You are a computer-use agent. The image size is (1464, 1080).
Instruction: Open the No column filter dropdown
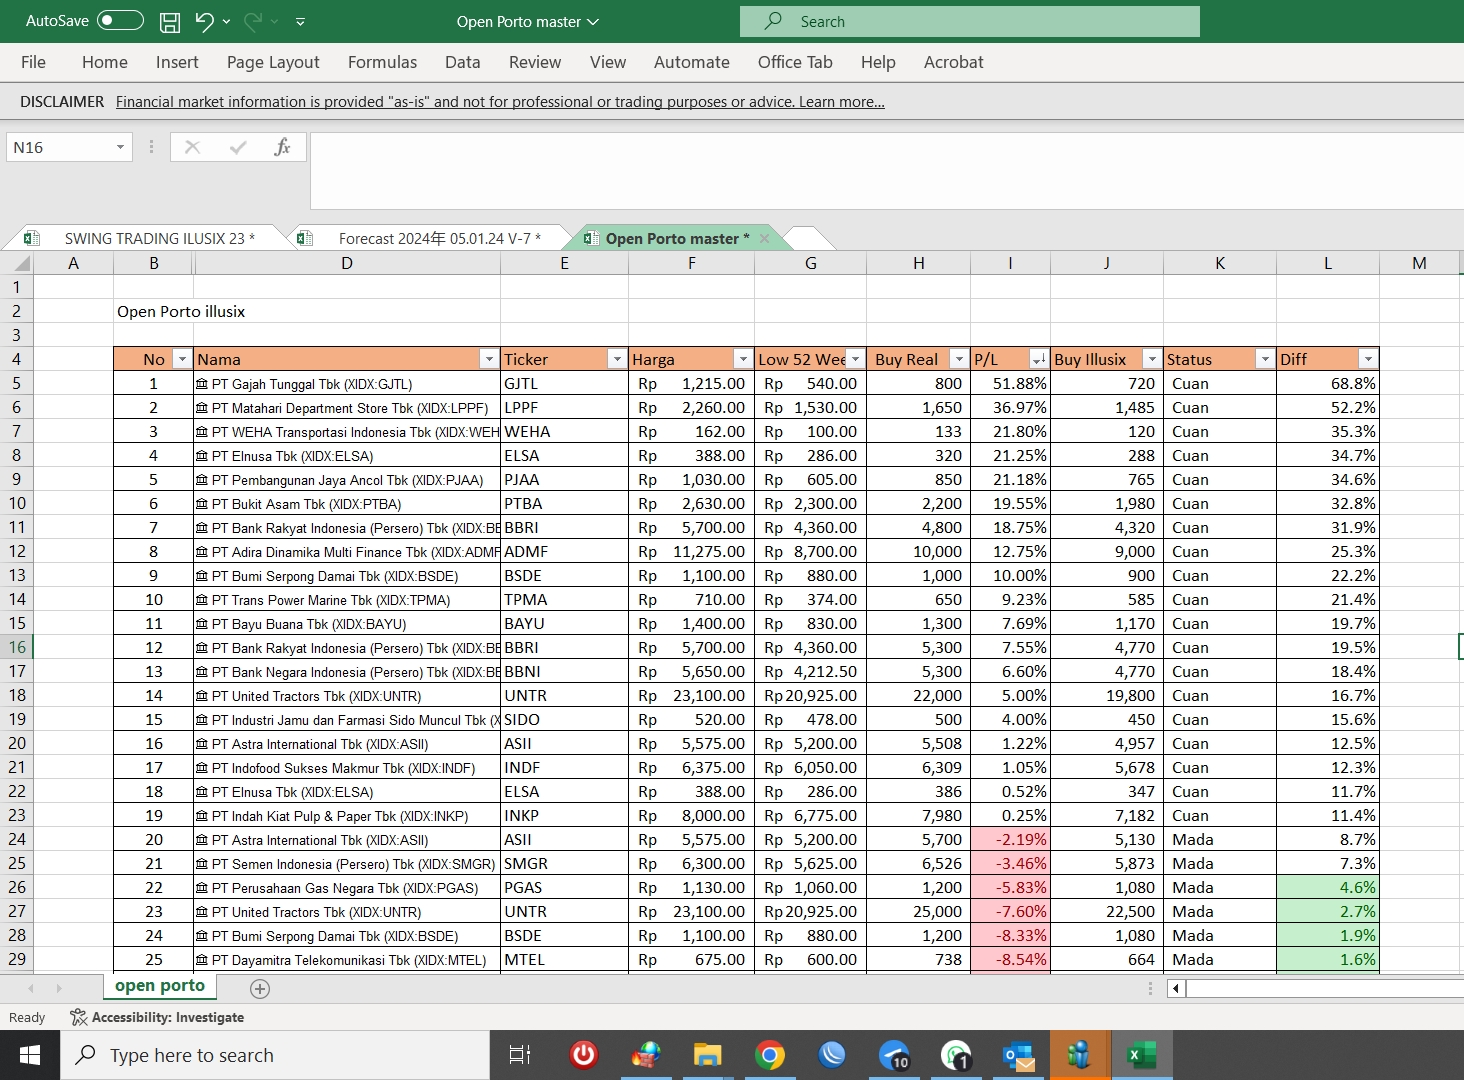tap(181, 359)
